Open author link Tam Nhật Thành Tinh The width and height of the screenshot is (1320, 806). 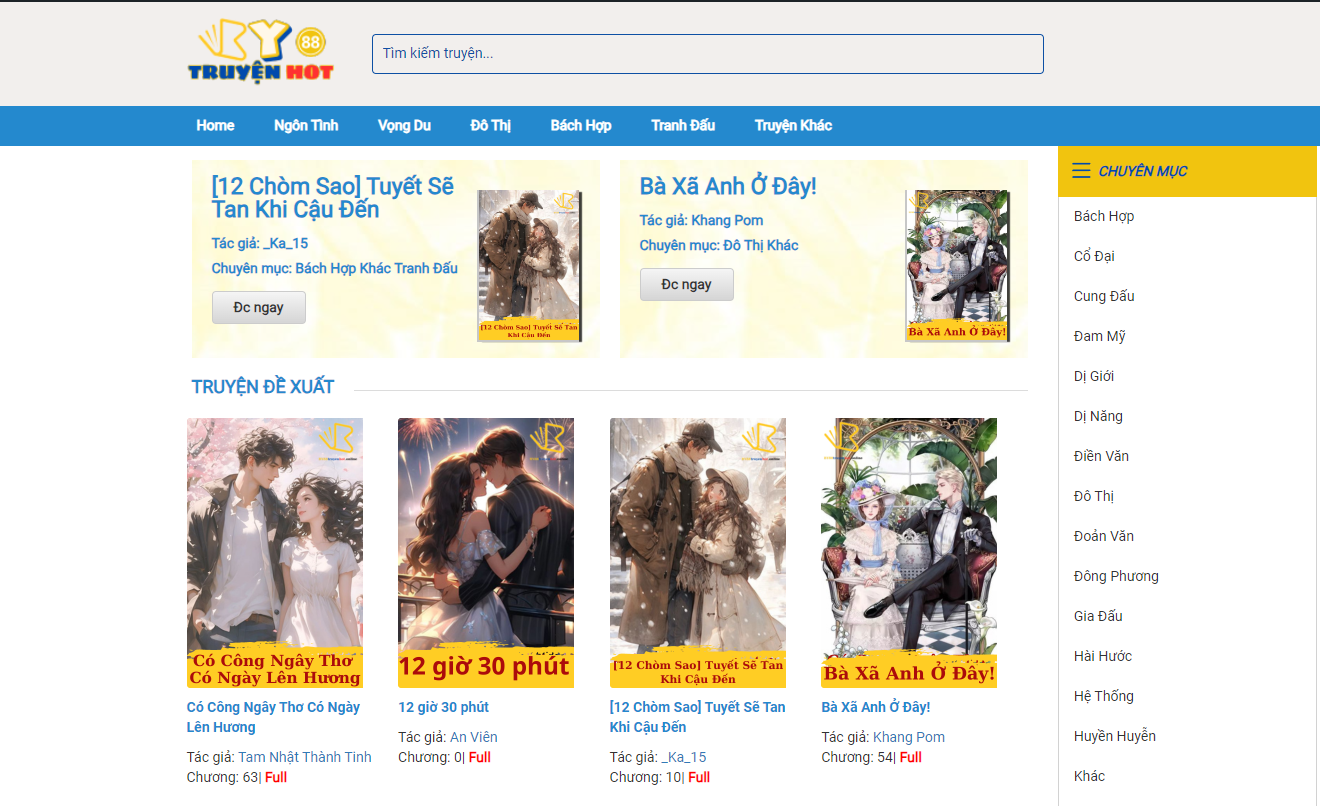(x=304, y=757)
